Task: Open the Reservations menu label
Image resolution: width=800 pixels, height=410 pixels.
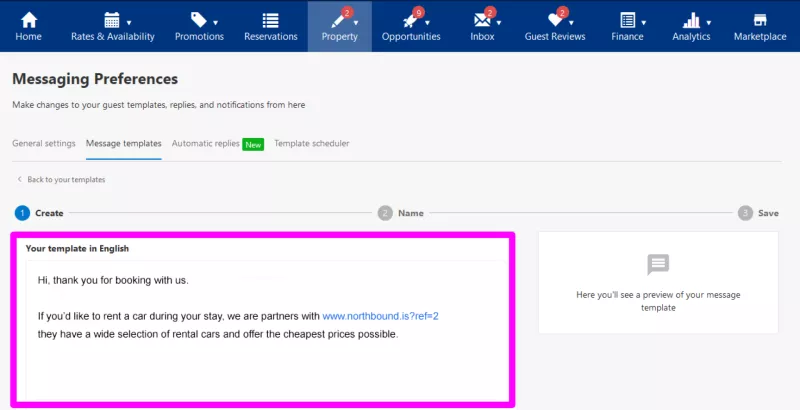Action: point(270,37)
